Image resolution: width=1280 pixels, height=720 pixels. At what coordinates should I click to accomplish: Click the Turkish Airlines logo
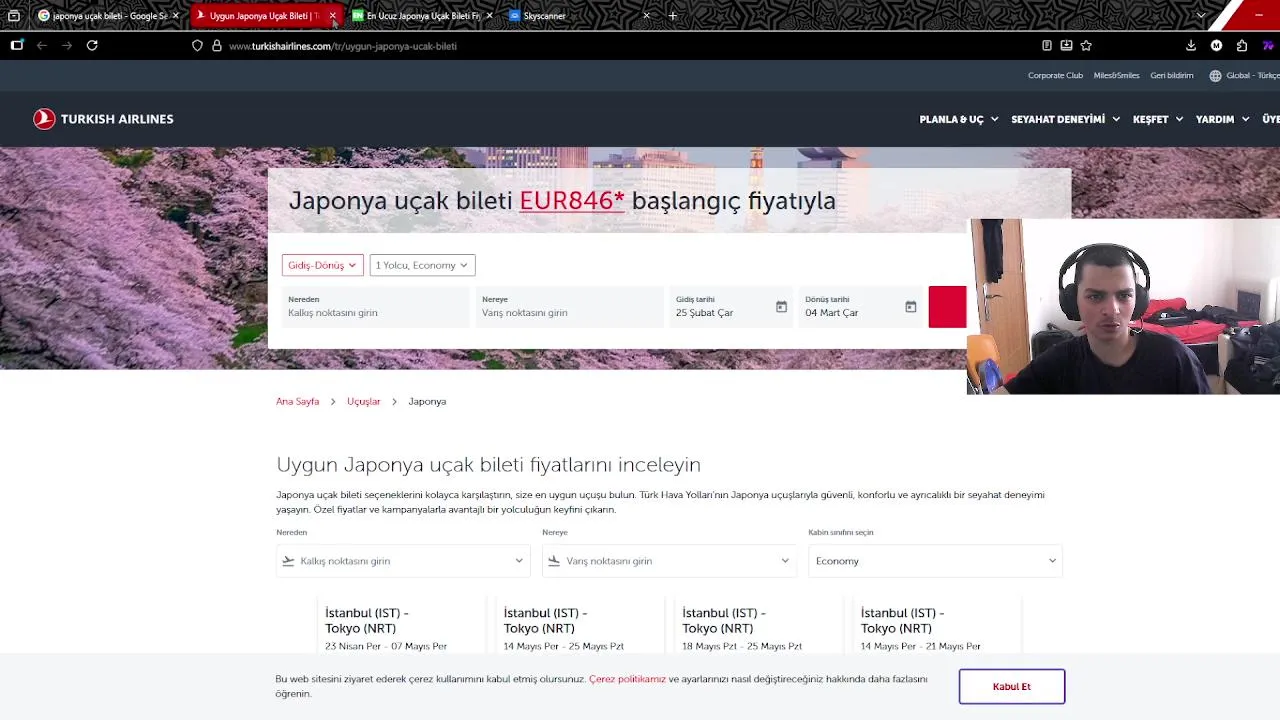[x=103, y=119]
